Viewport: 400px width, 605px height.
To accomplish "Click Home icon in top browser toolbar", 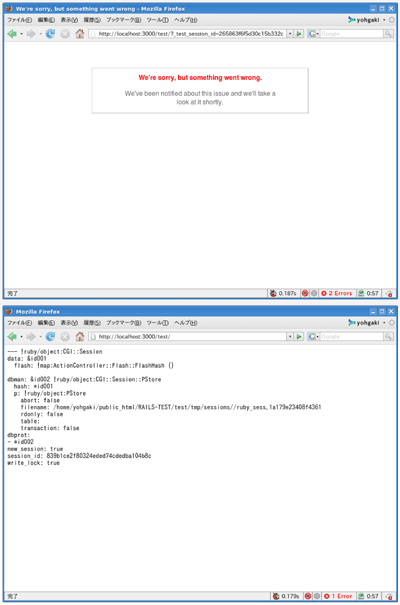I will coord(79,34).
